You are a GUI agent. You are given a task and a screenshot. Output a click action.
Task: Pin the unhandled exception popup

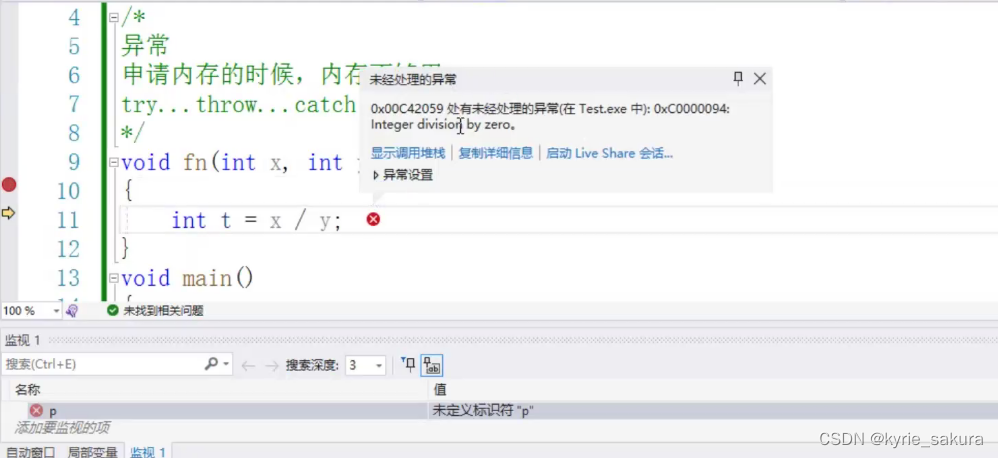click(738, 78)
